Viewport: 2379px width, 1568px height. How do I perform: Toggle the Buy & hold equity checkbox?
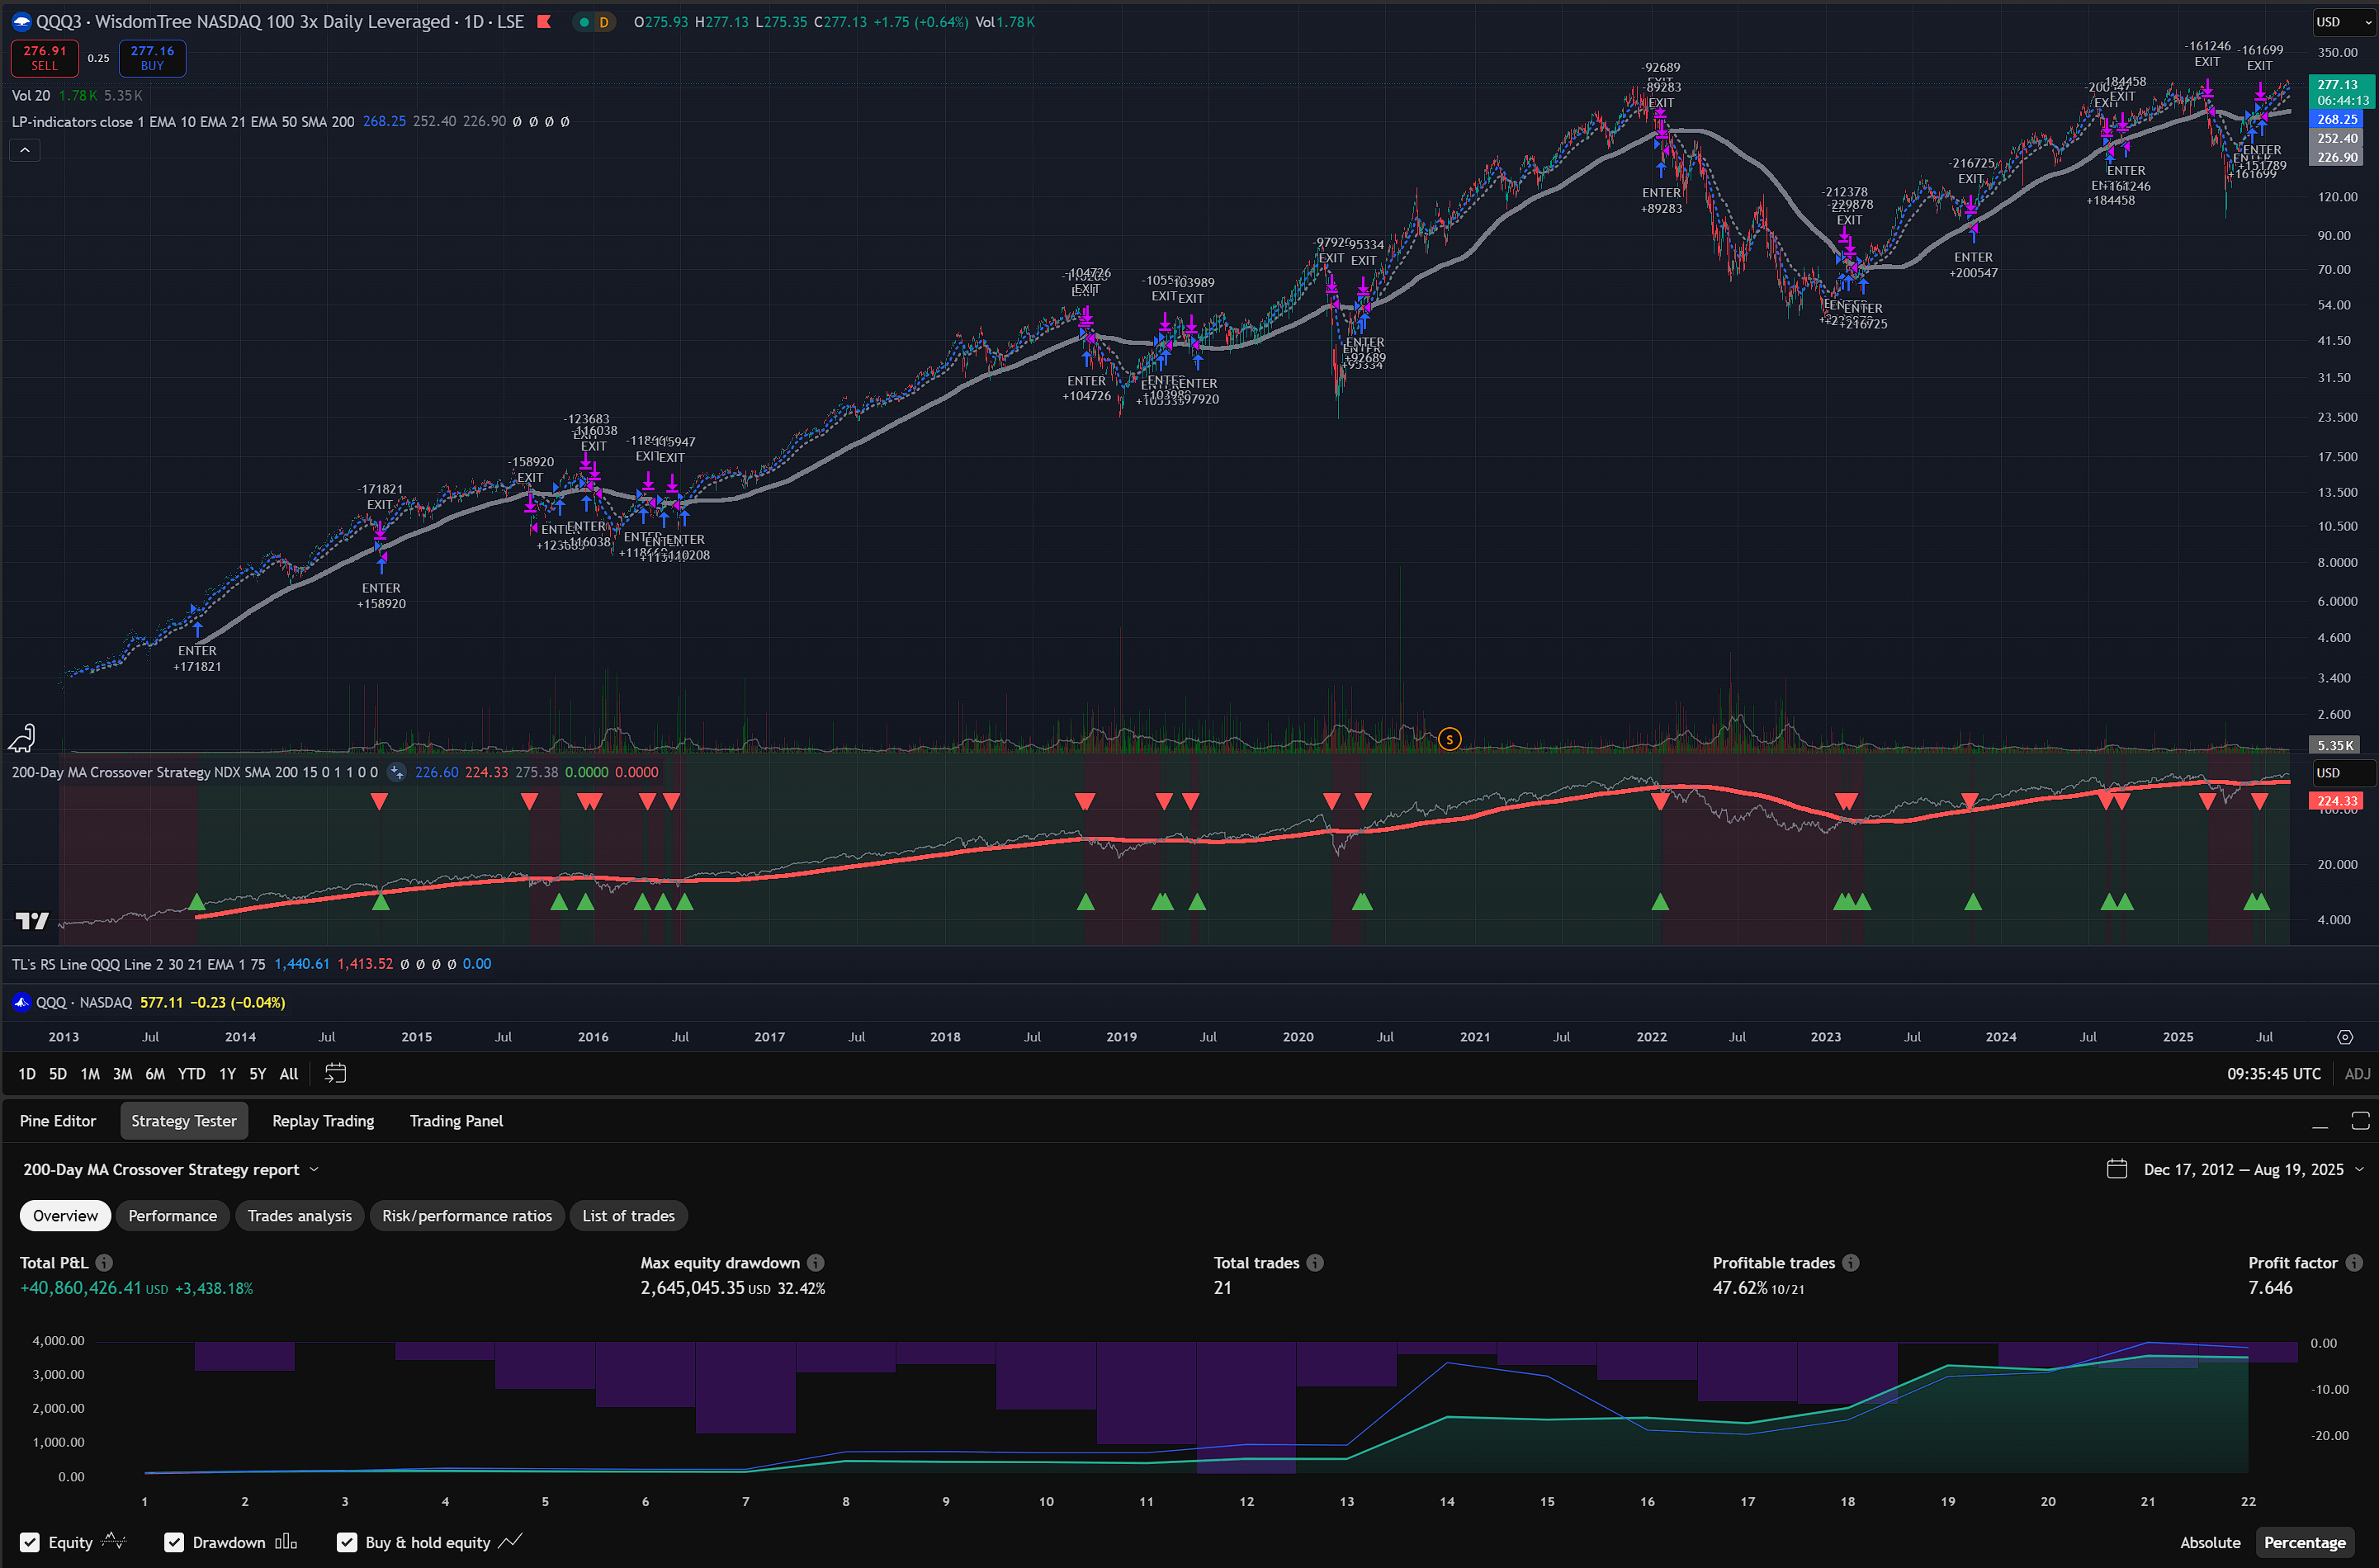[x=347, y=1542]
